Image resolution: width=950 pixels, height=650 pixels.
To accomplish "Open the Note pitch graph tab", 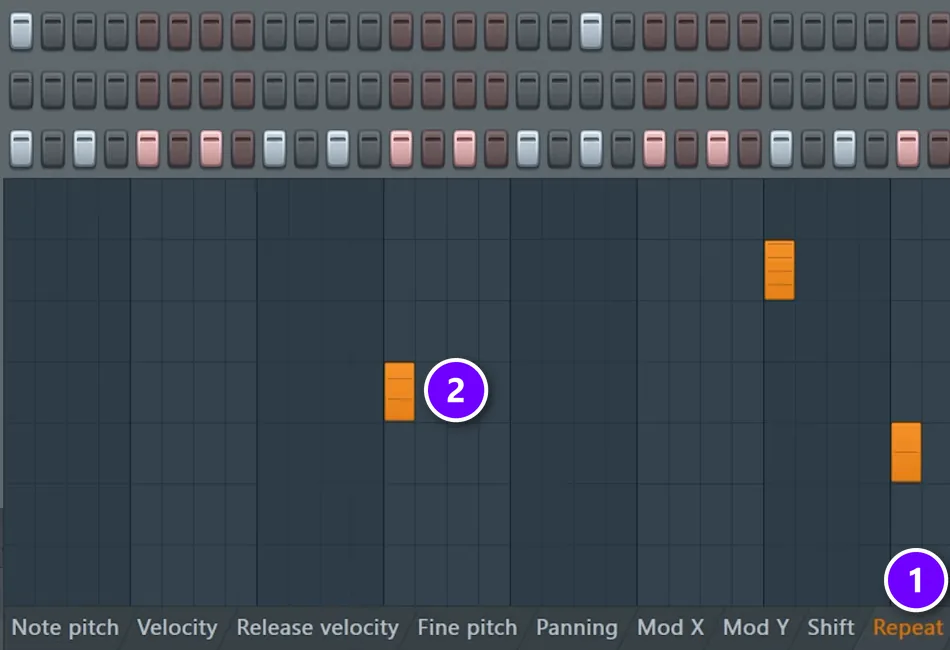I will (65, 628).
